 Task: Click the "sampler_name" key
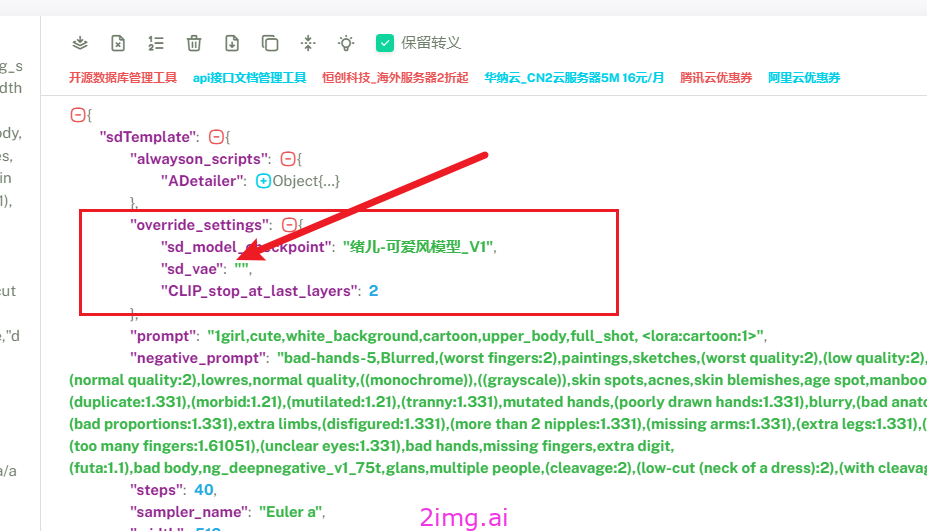189,512
